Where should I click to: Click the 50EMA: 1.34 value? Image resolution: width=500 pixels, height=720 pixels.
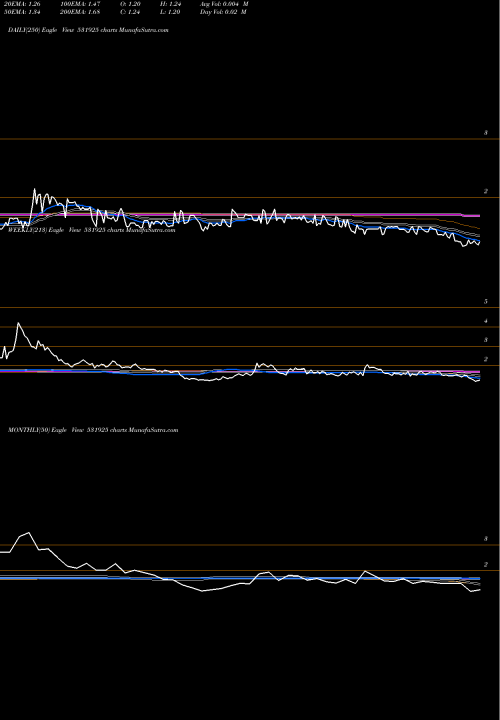pyautogui.click(x=22, y=12)
